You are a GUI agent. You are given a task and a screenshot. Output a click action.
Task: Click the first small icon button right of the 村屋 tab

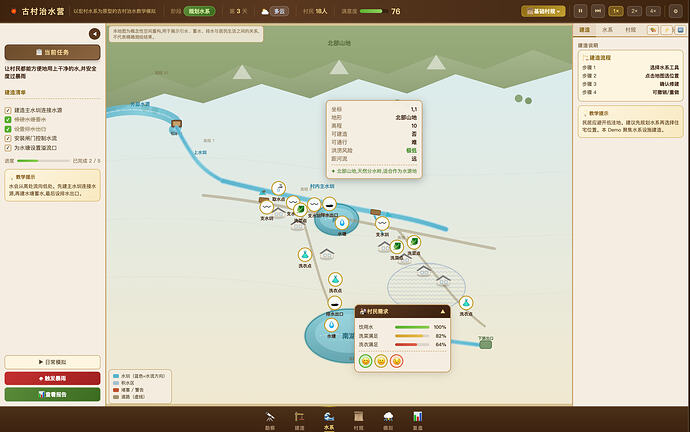pos(653,30)
